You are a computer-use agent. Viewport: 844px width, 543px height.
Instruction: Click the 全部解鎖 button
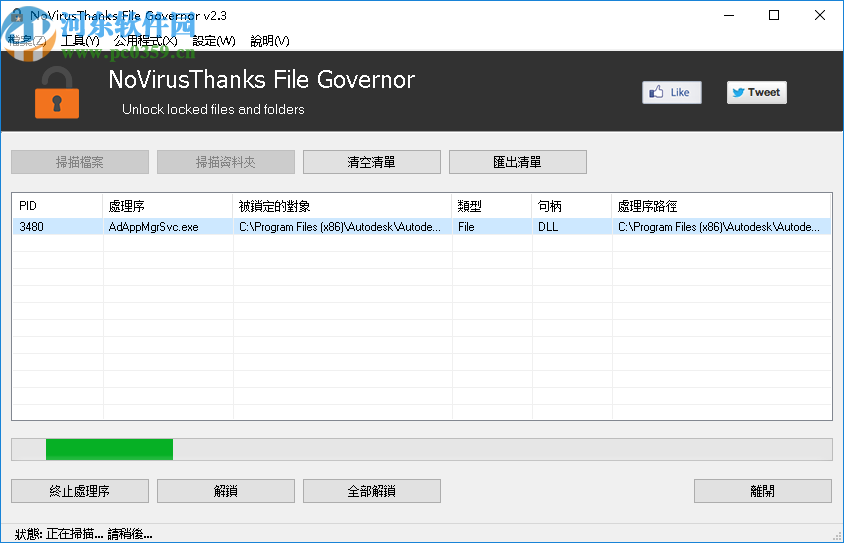click(371, 491)
